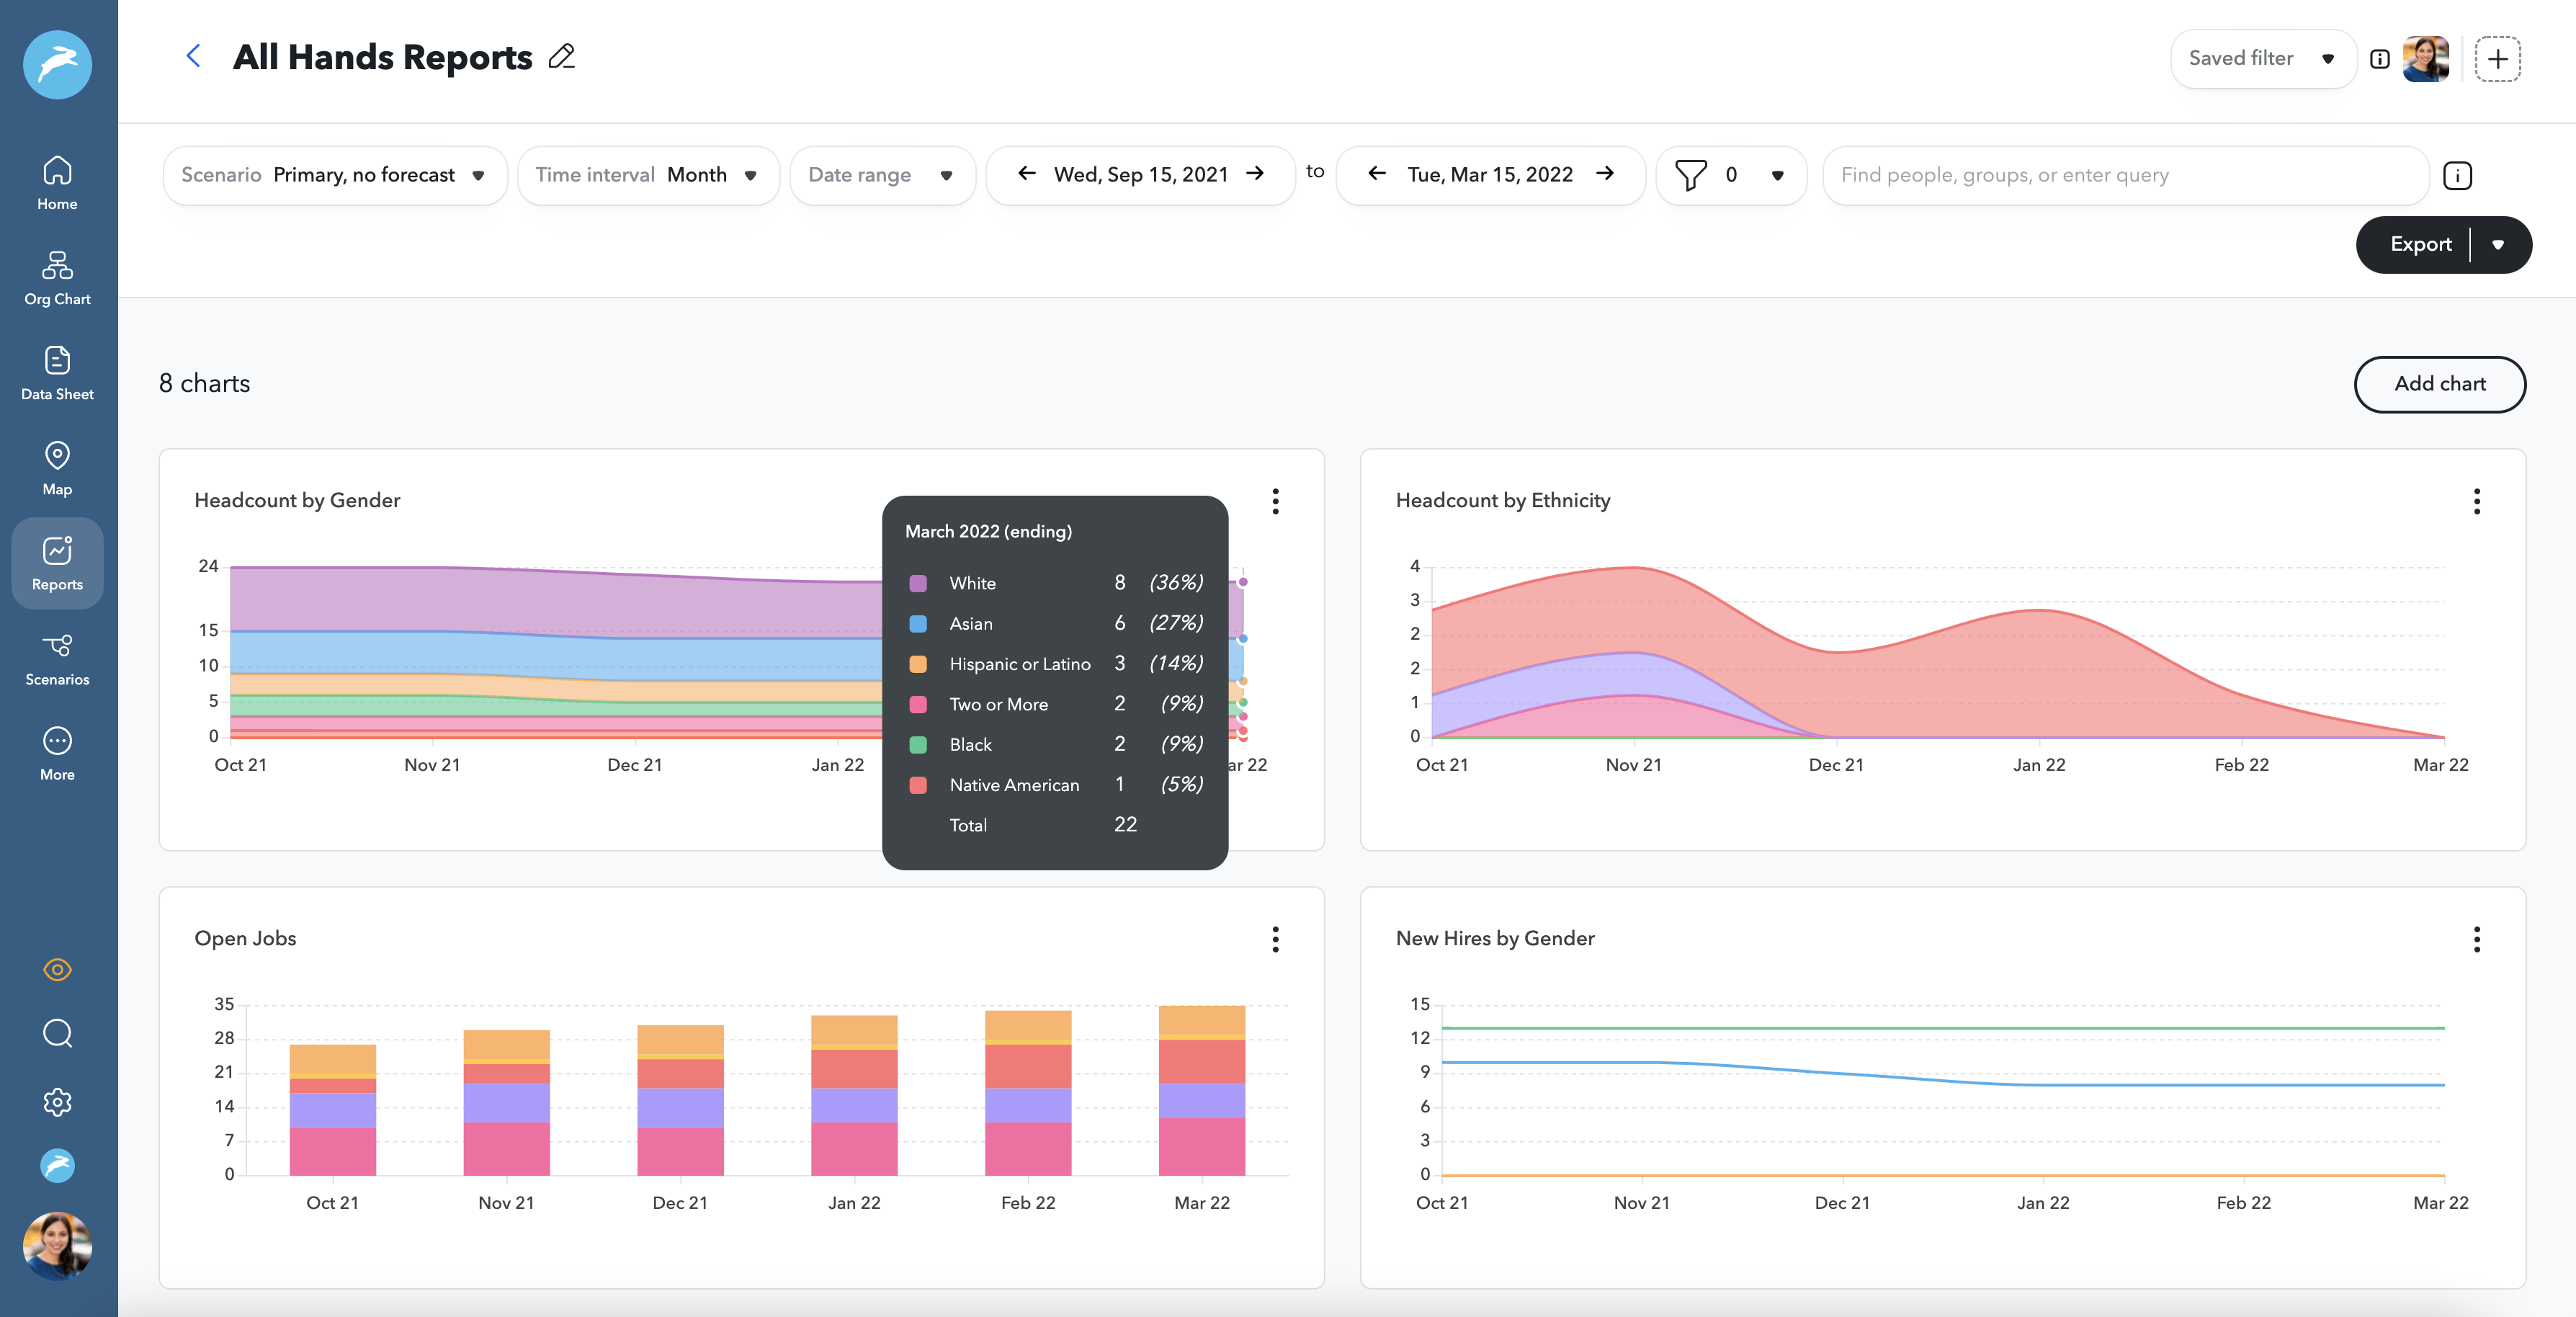Go back using the left chevron
The height and width of the screenshot is (1317, 2576).
coord(194,57)
